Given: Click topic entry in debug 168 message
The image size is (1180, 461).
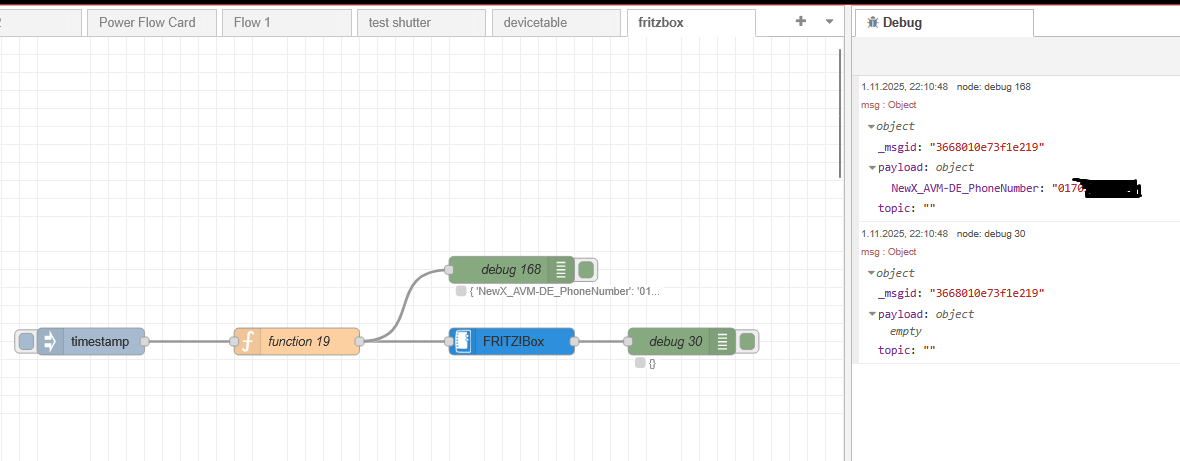Looking at the screenshot, I should click(x=906, y=208).
